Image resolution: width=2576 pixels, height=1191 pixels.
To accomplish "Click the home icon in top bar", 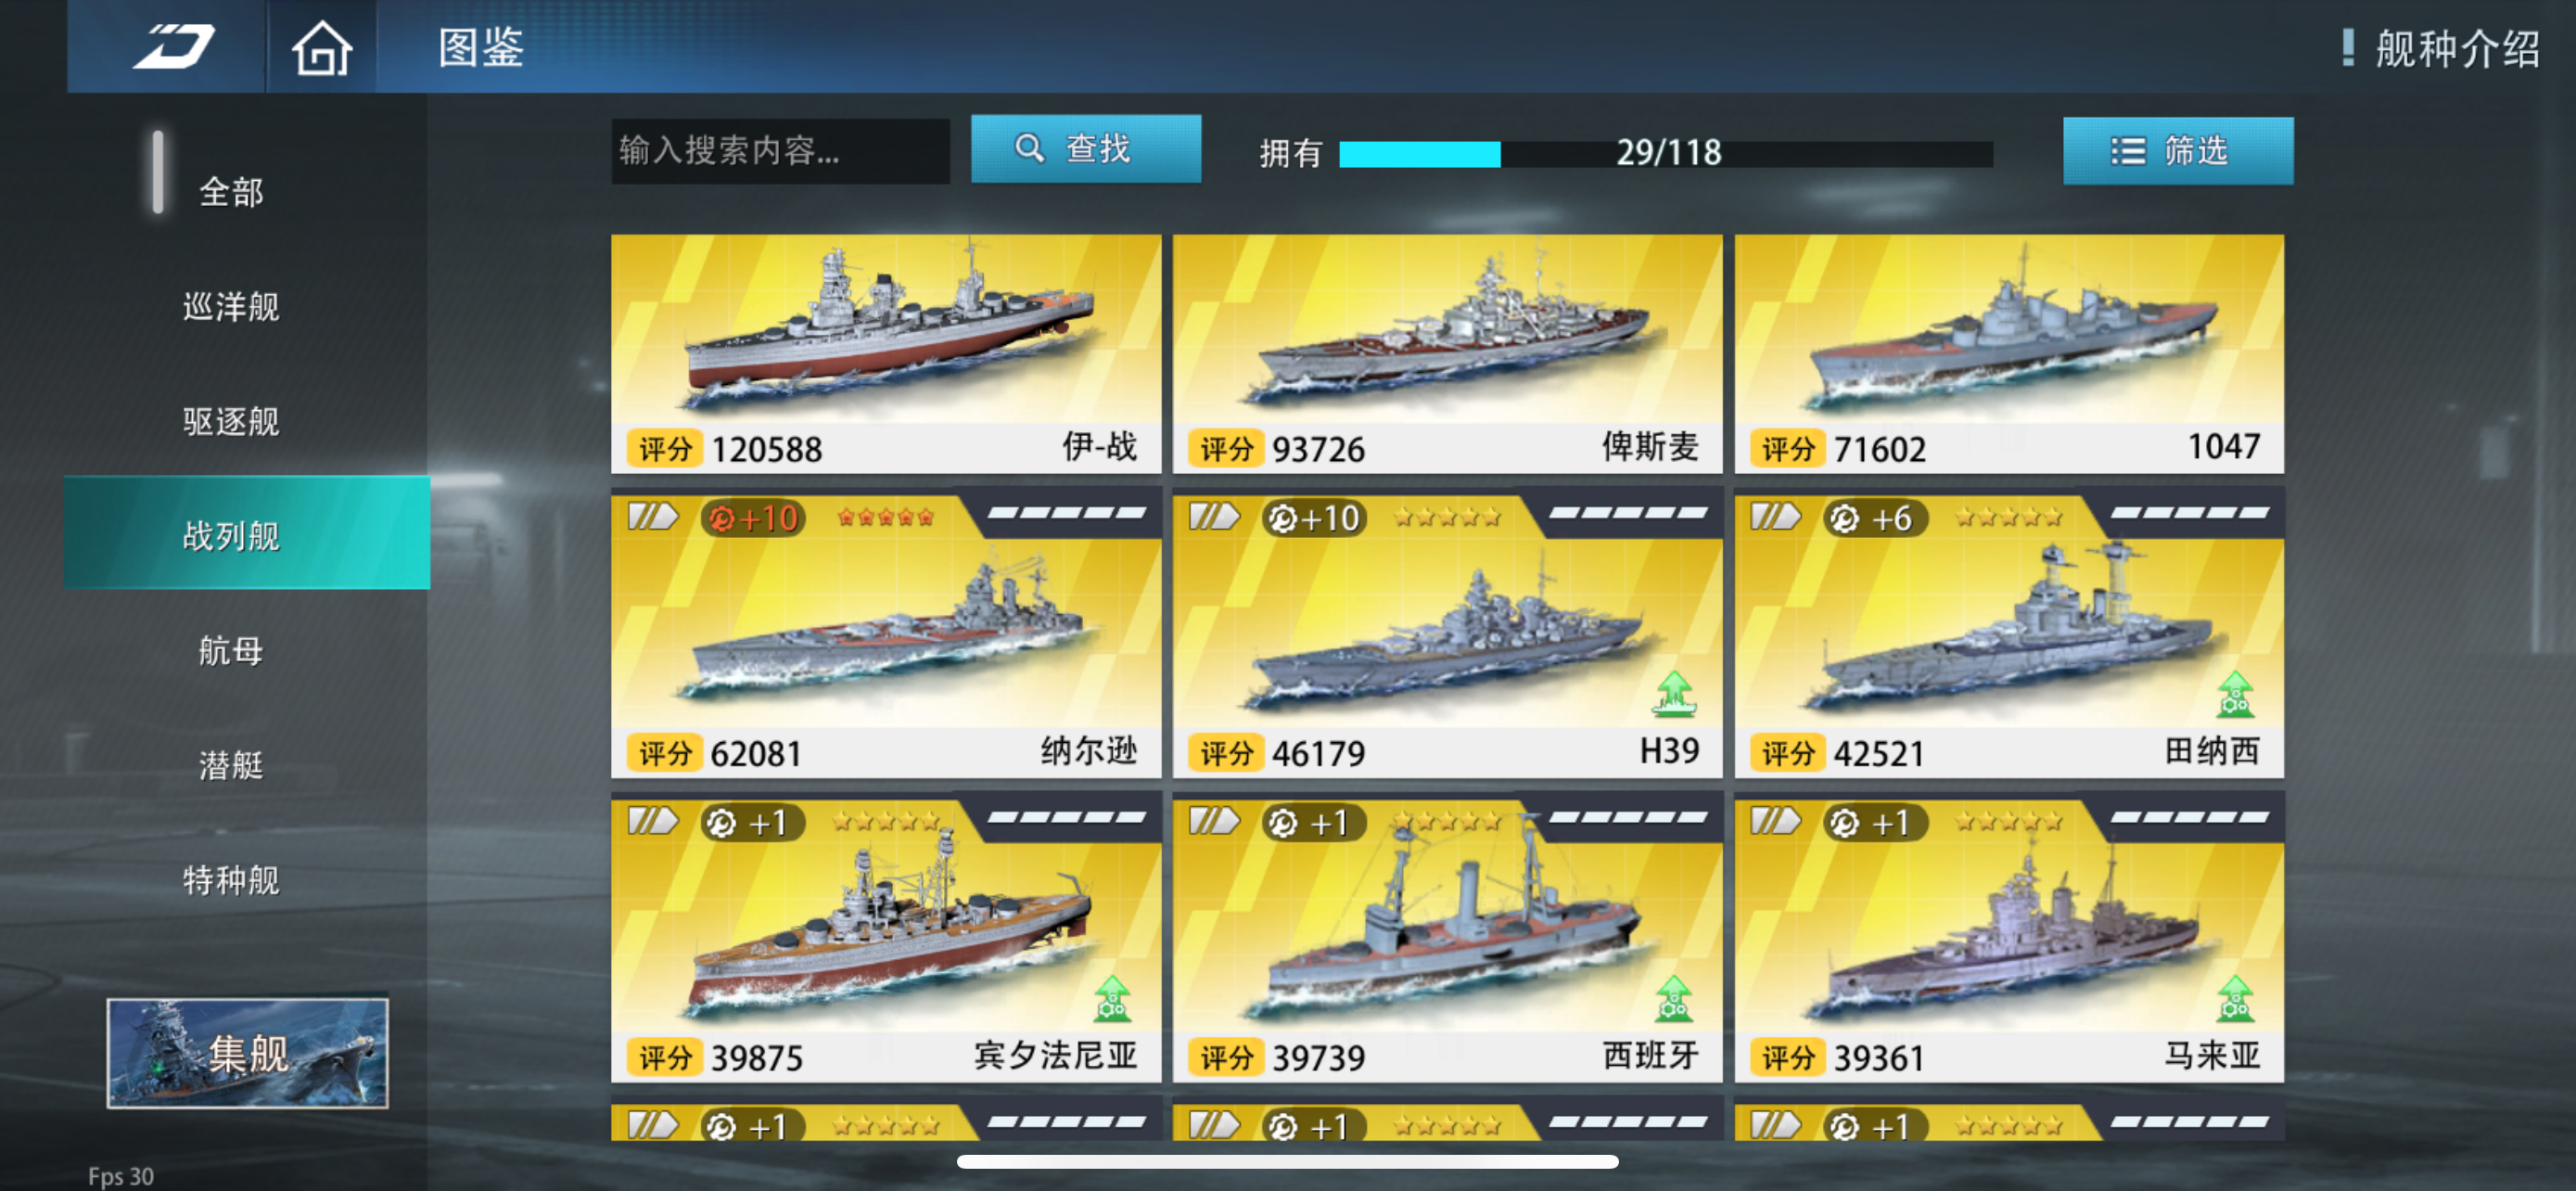I will click(321, 47).
